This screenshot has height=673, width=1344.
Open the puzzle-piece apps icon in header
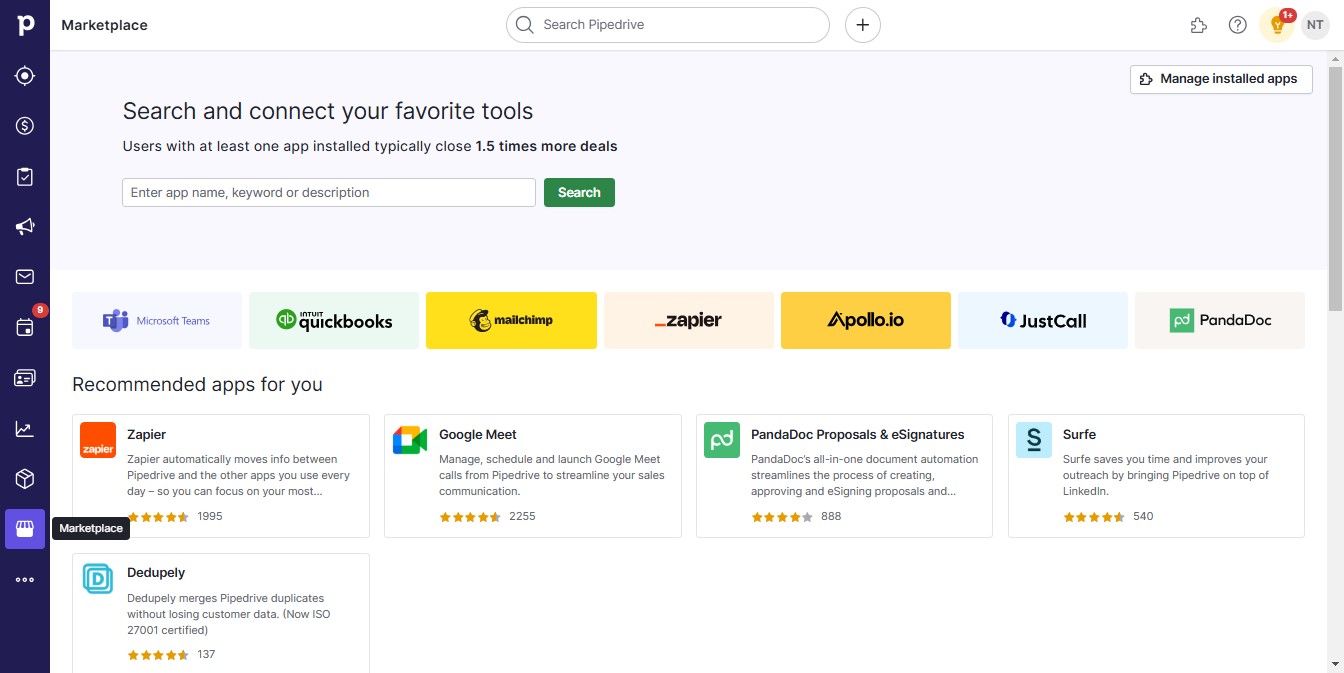point(1198,25)
